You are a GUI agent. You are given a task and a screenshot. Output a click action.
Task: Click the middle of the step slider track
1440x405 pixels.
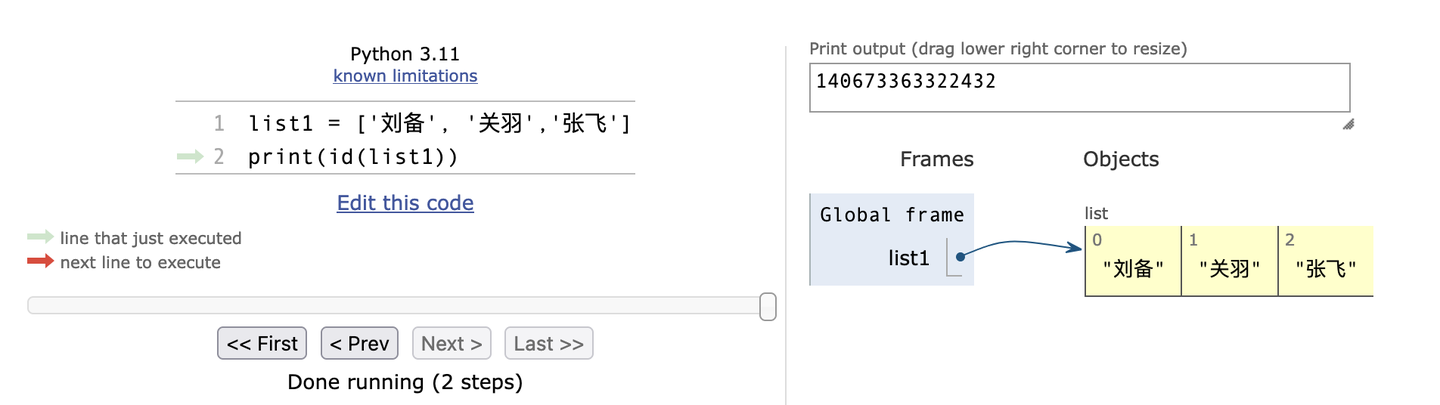pos(395,306)
